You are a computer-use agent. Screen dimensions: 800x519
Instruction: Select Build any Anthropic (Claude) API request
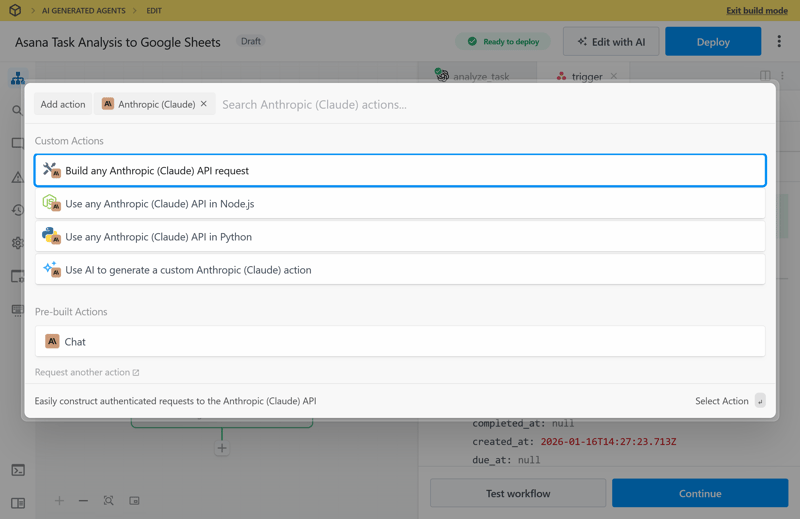pyautogui.click(x=400, y=171)
